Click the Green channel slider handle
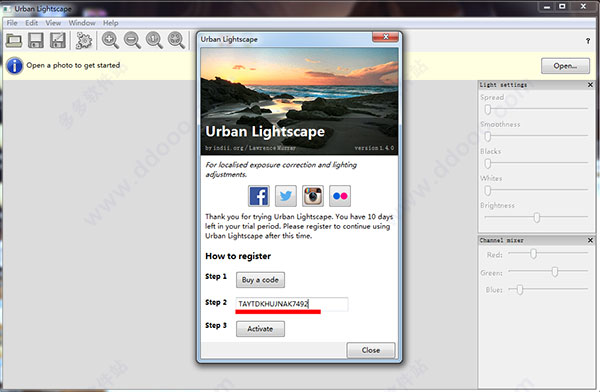Viewport: 600px width, 392px height. (554, 271)
